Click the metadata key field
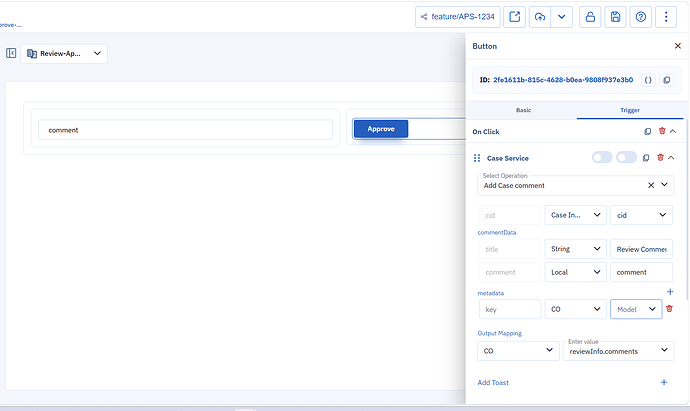The width and height of the screenshot is (690, 411). pos(510,309)
